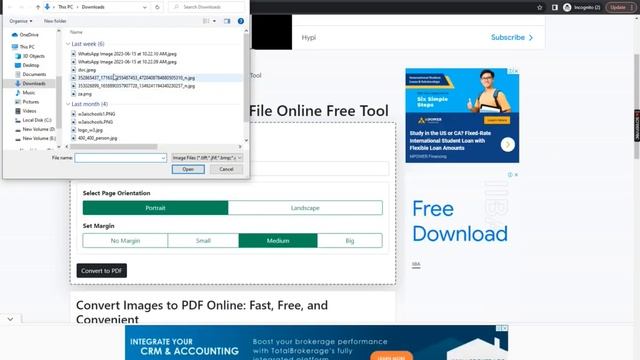The width and height of the screenshot is (640, 360).
Task: Click the yellow arrow on the loan ad
Action: 508,144
